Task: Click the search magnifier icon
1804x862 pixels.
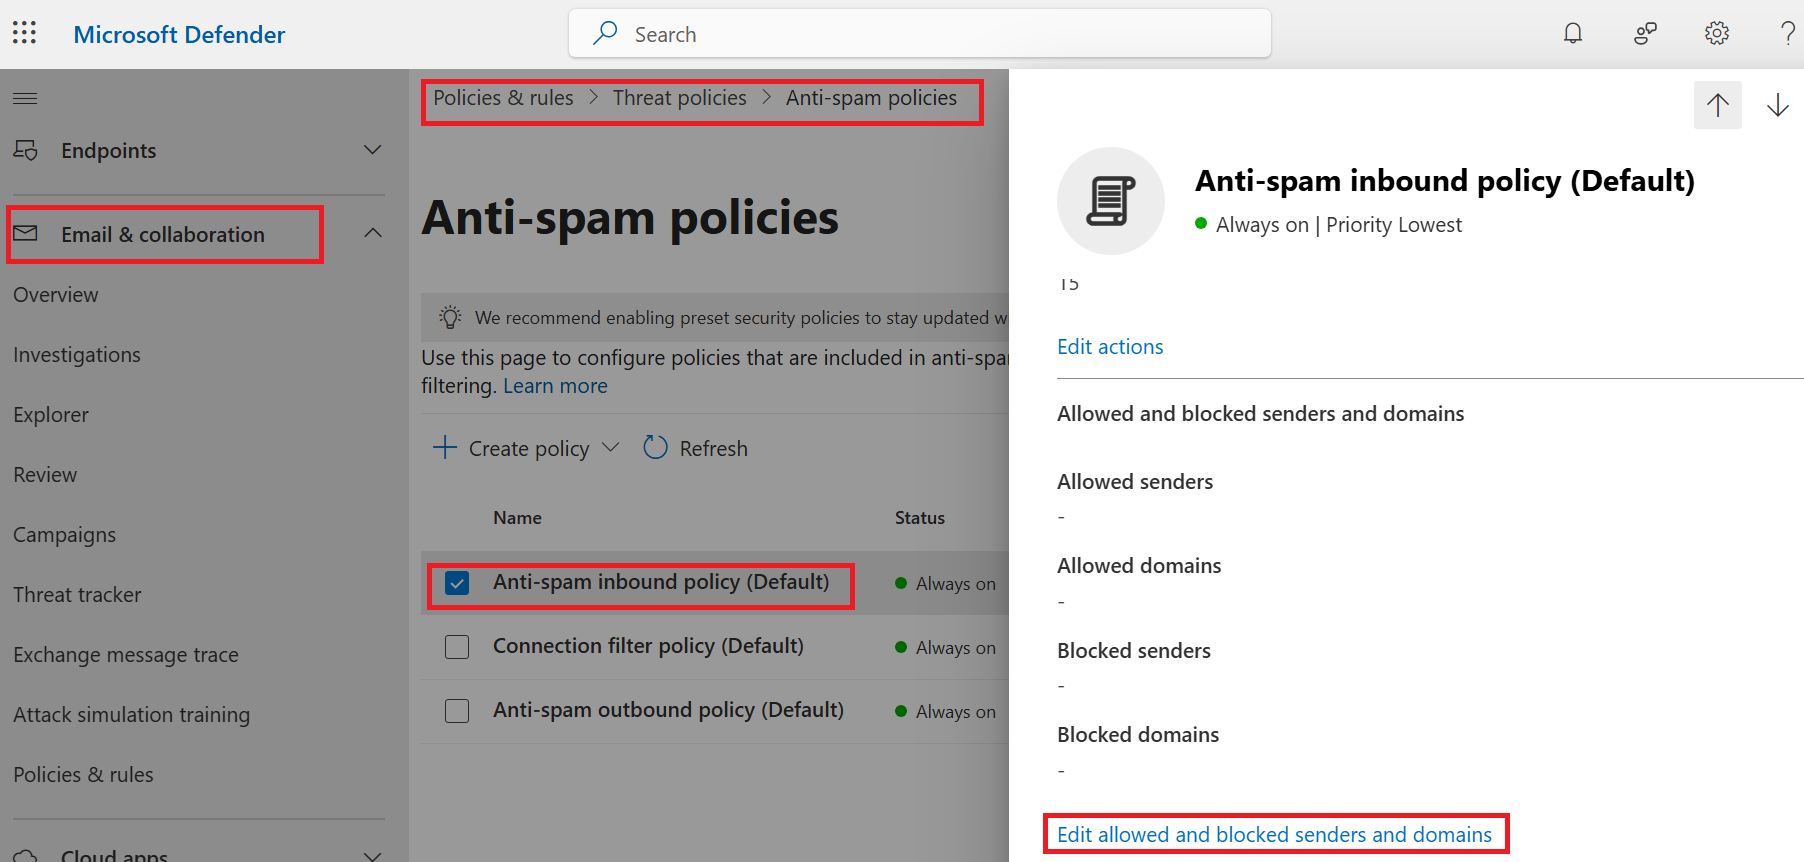Action: click(x=605, y=33)
